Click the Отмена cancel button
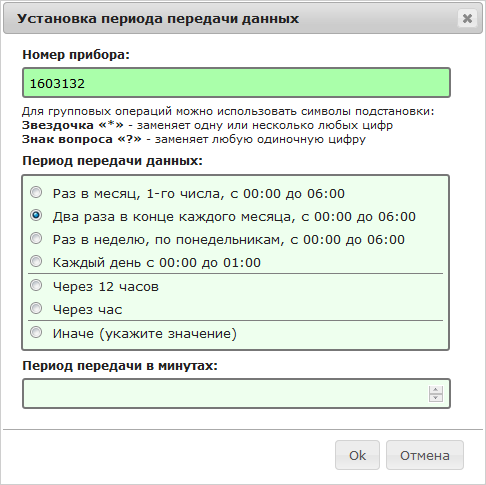 [425, 455]
